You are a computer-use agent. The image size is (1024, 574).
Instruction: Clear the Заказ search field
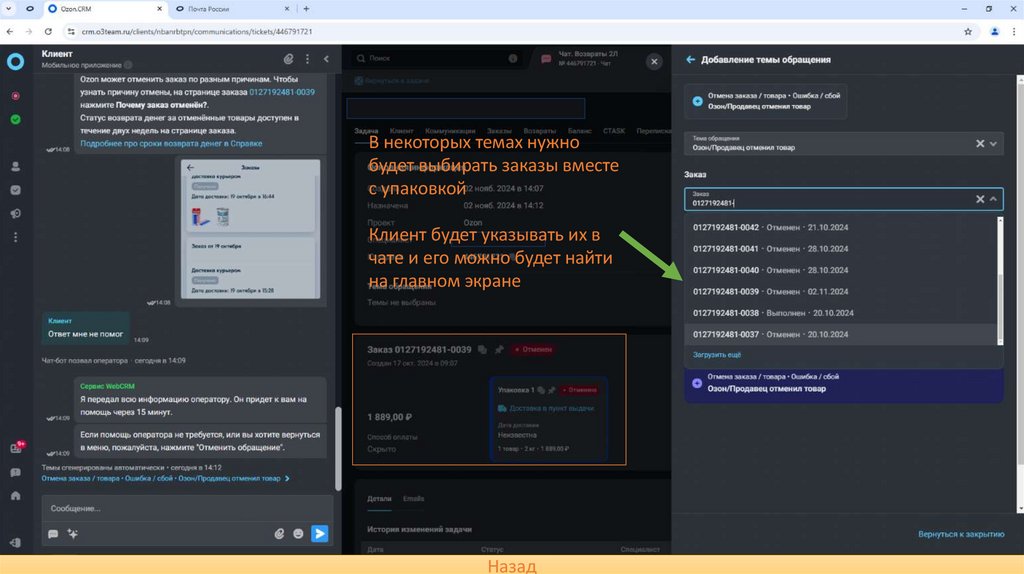[980, 199]
